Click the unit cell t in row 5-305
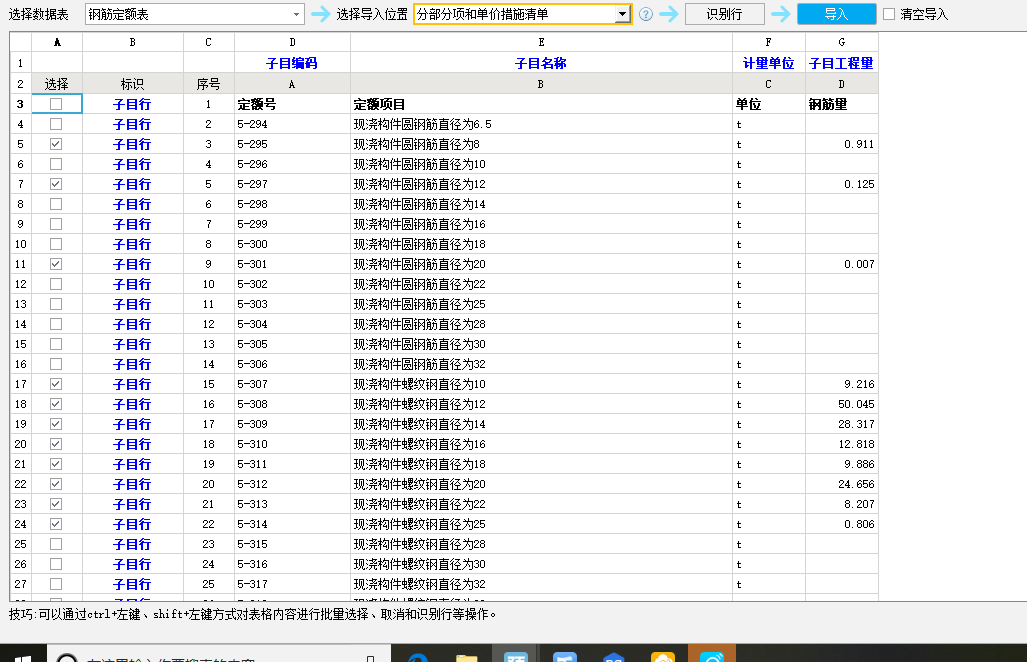The image size is (1027, 662). point(768,344)
